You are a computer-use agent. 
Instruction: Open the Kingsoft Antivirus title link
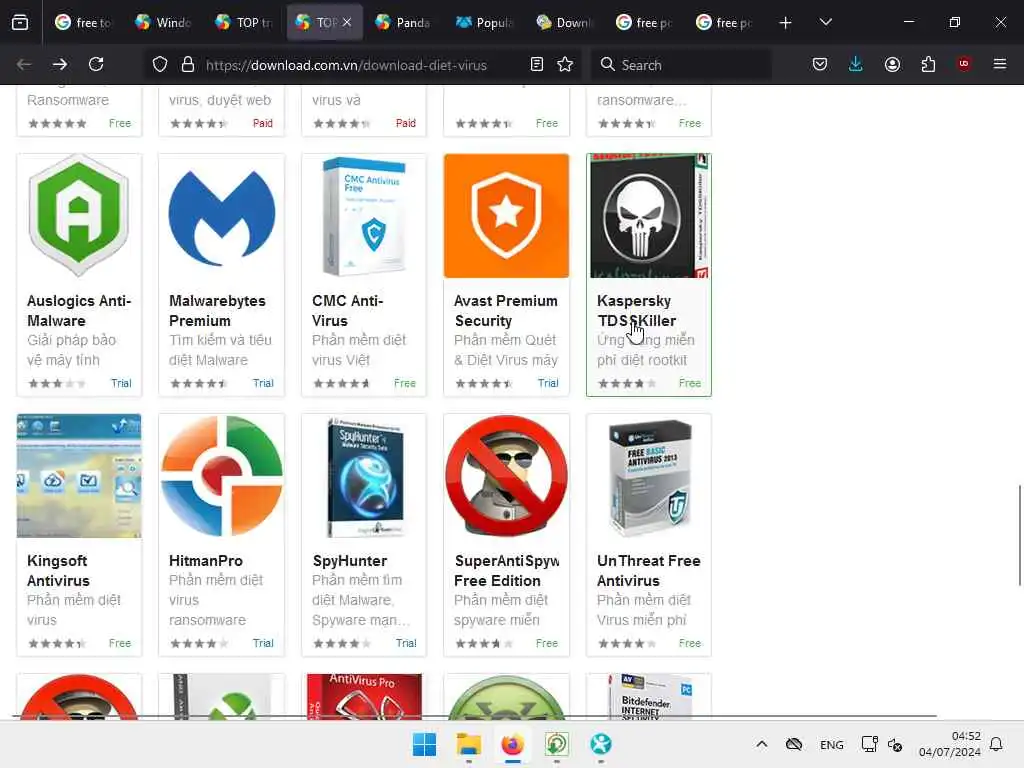click(59, 571)
